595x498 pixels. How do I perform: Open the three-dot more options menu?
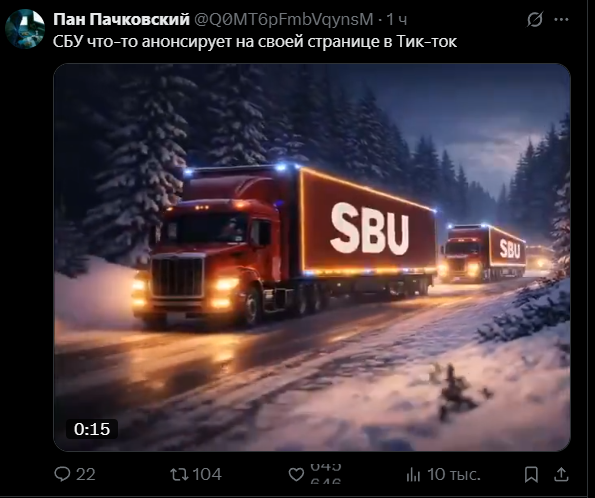coord(562,19)
